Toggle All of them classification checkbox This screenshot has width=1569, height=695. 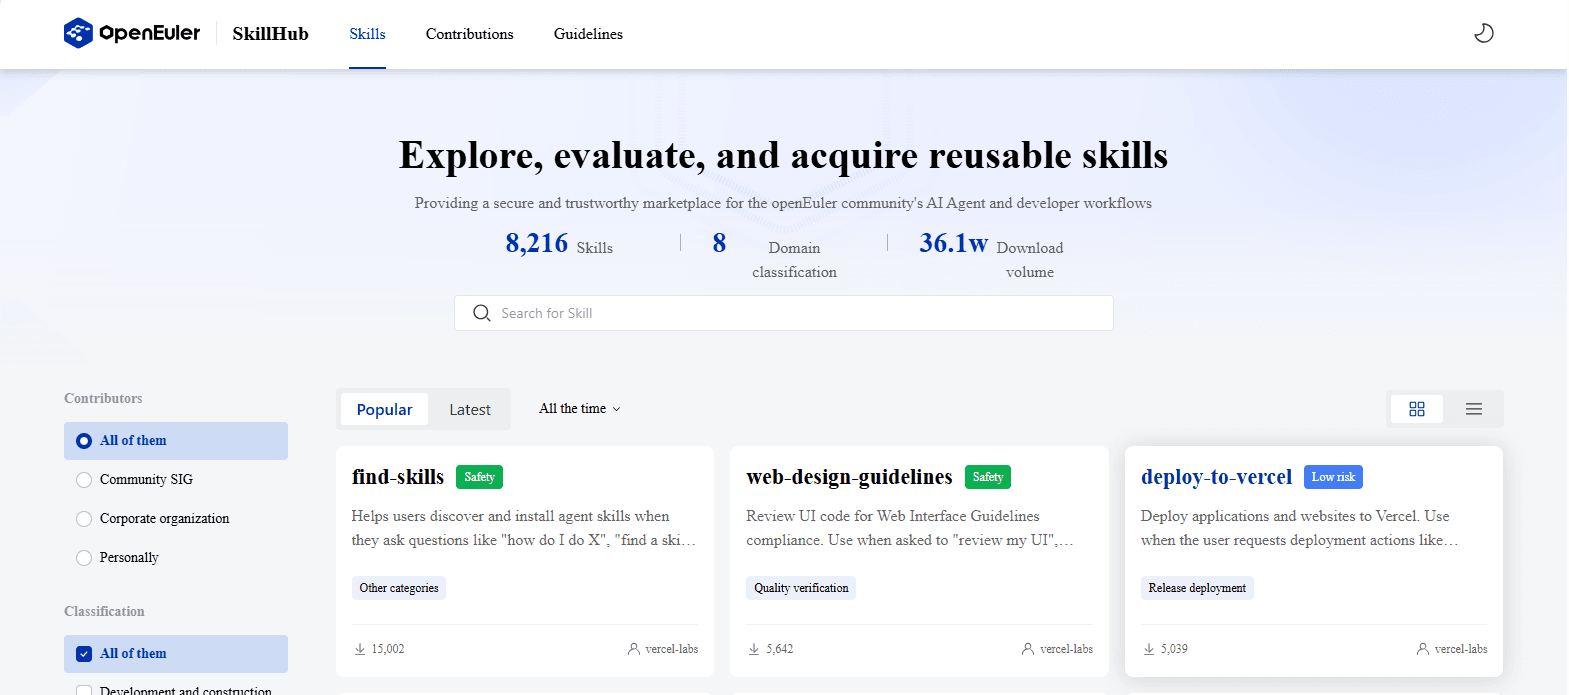tap(84, 654)
